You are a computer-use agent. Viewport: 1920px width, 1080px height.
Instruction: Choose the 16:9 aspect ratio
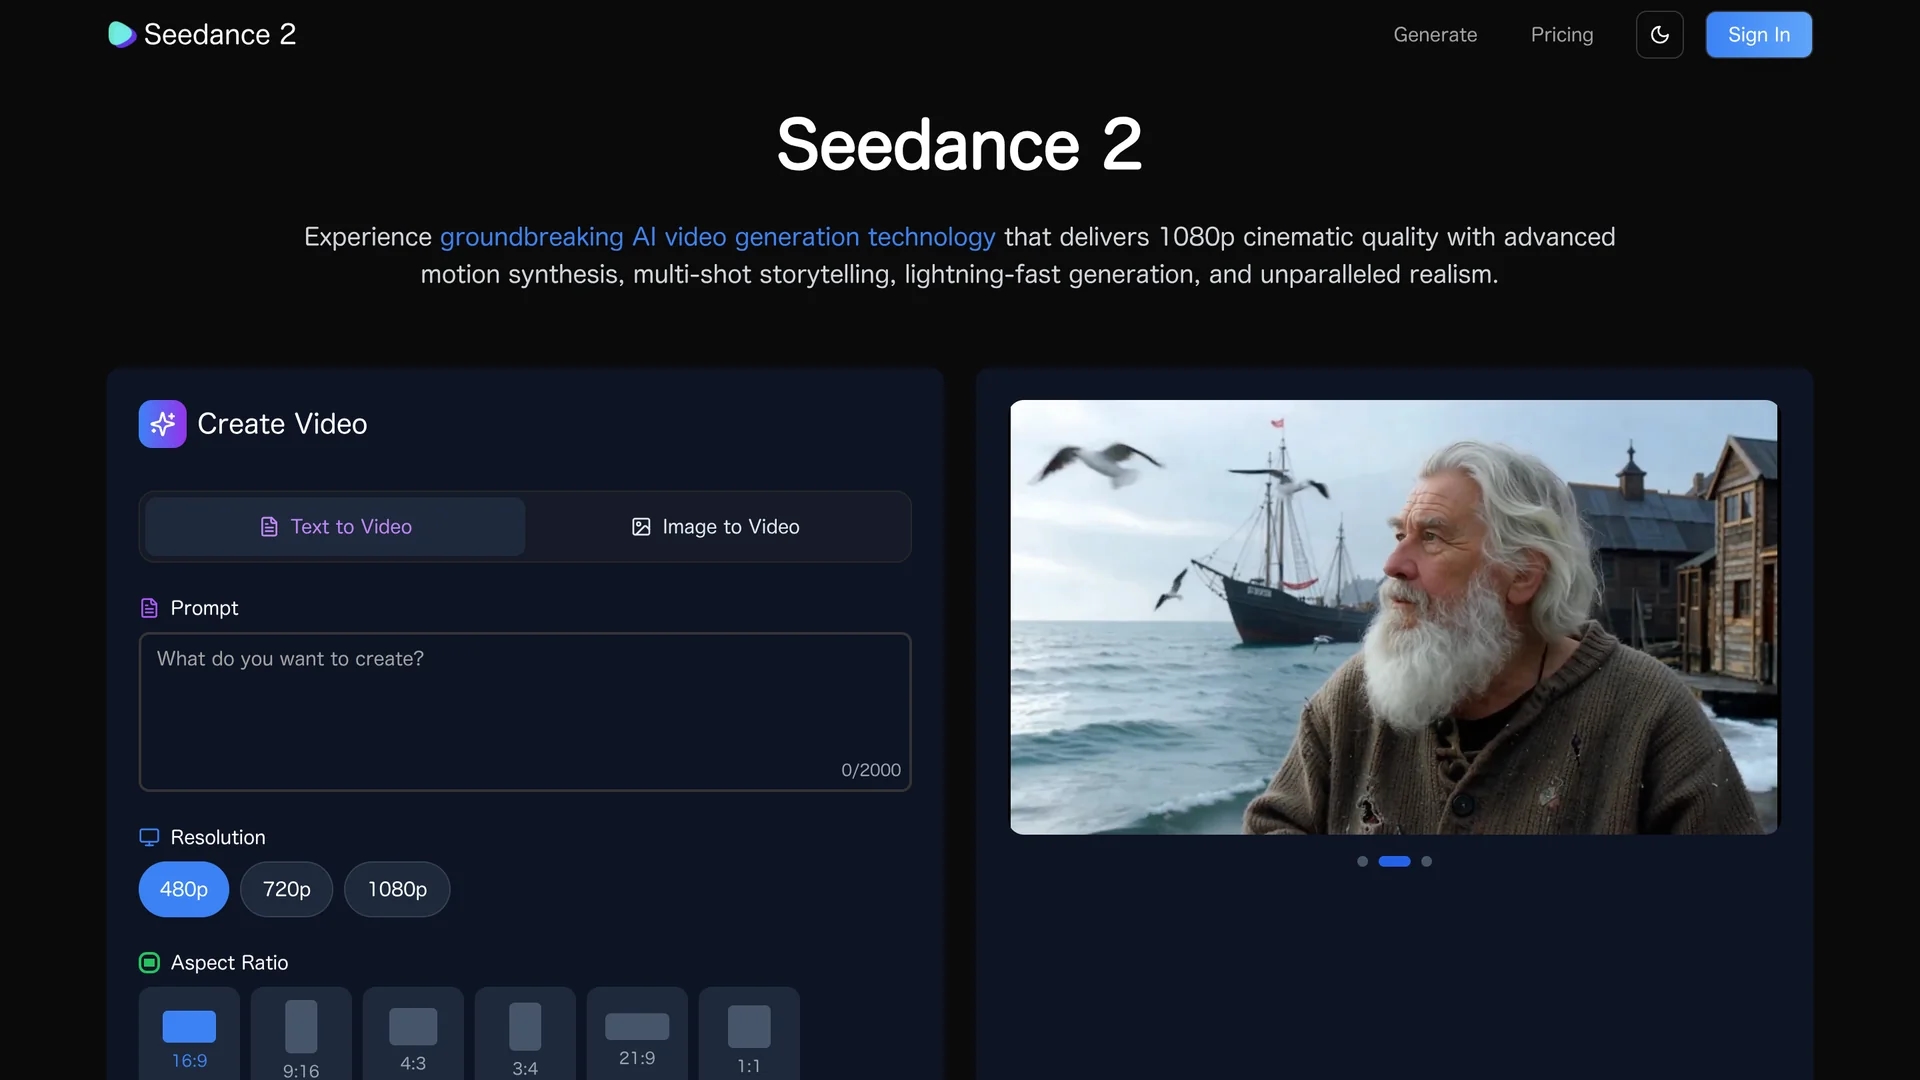coord(189,1034)
